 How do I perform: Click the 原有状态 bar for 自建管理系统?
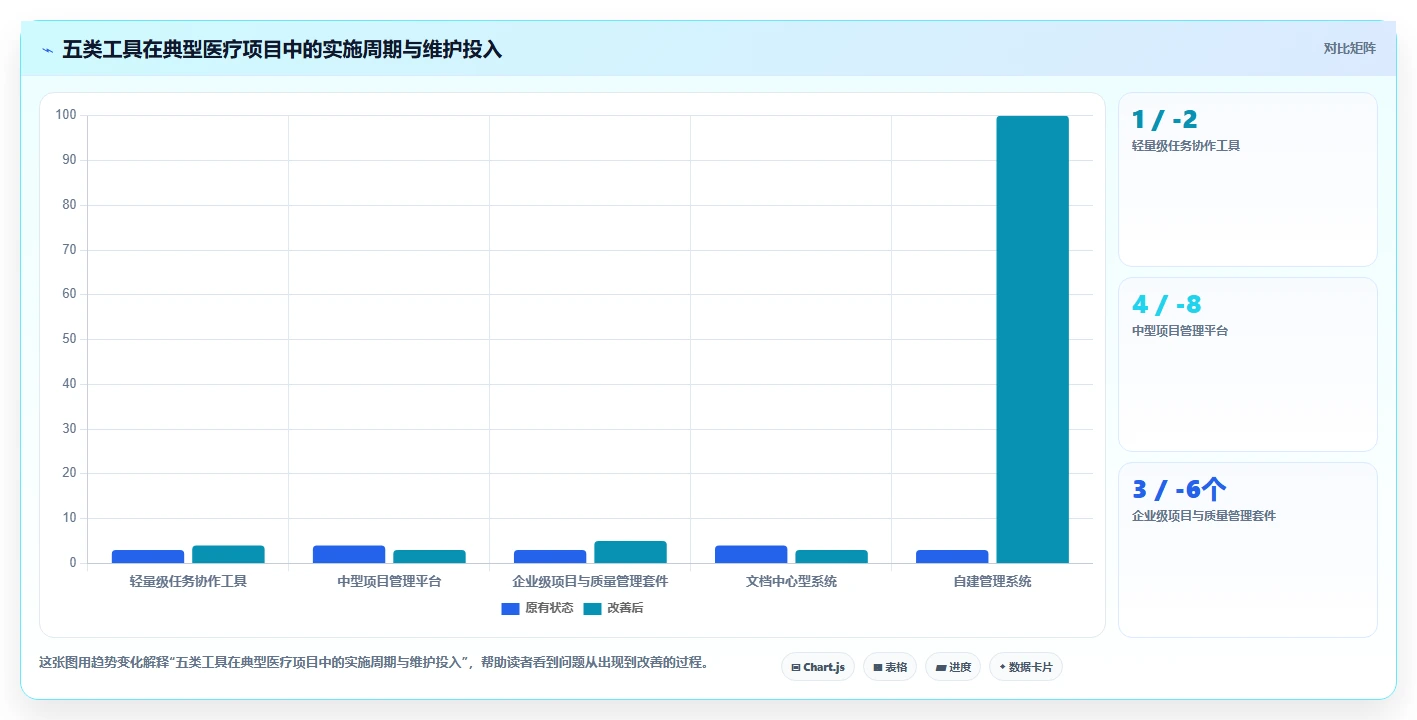click(952, 557)
